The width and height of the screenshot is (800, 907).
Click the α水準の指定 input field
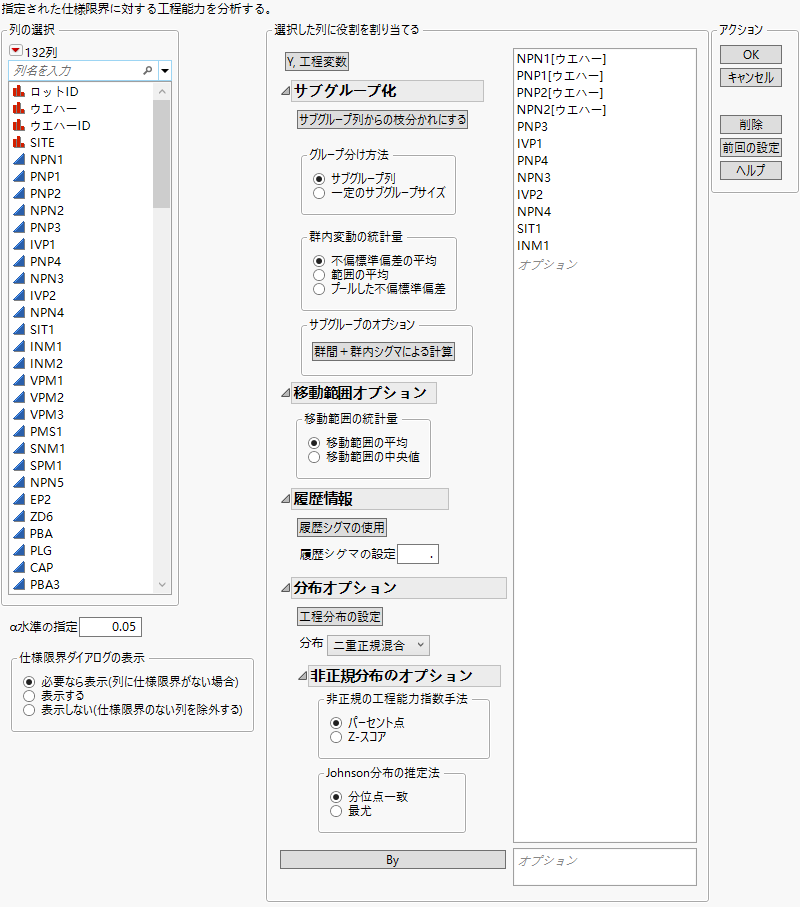pyautogui.click(x=110, y=626)
